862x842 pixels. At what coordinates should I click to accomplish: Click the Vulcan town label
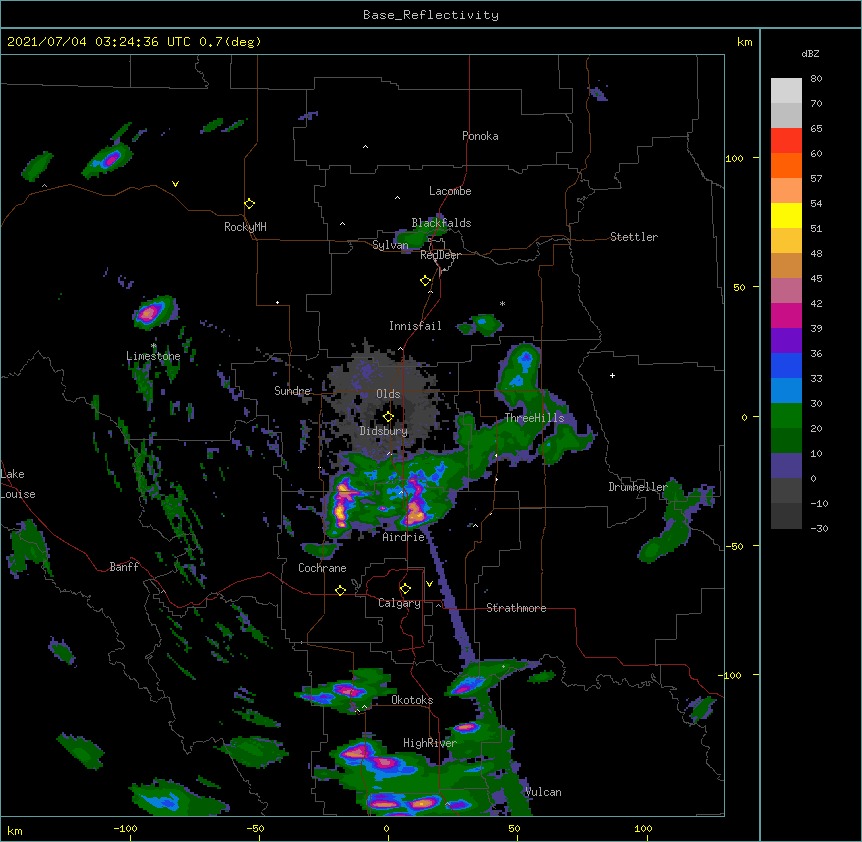[x=543, y=792]
